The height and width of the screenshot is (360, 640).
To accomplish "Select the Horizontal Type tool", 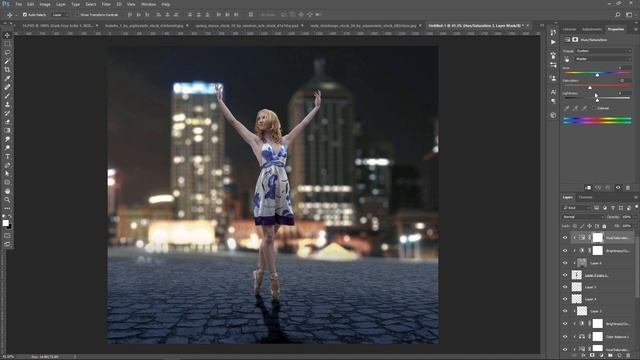I will click(x=7, y=156).
